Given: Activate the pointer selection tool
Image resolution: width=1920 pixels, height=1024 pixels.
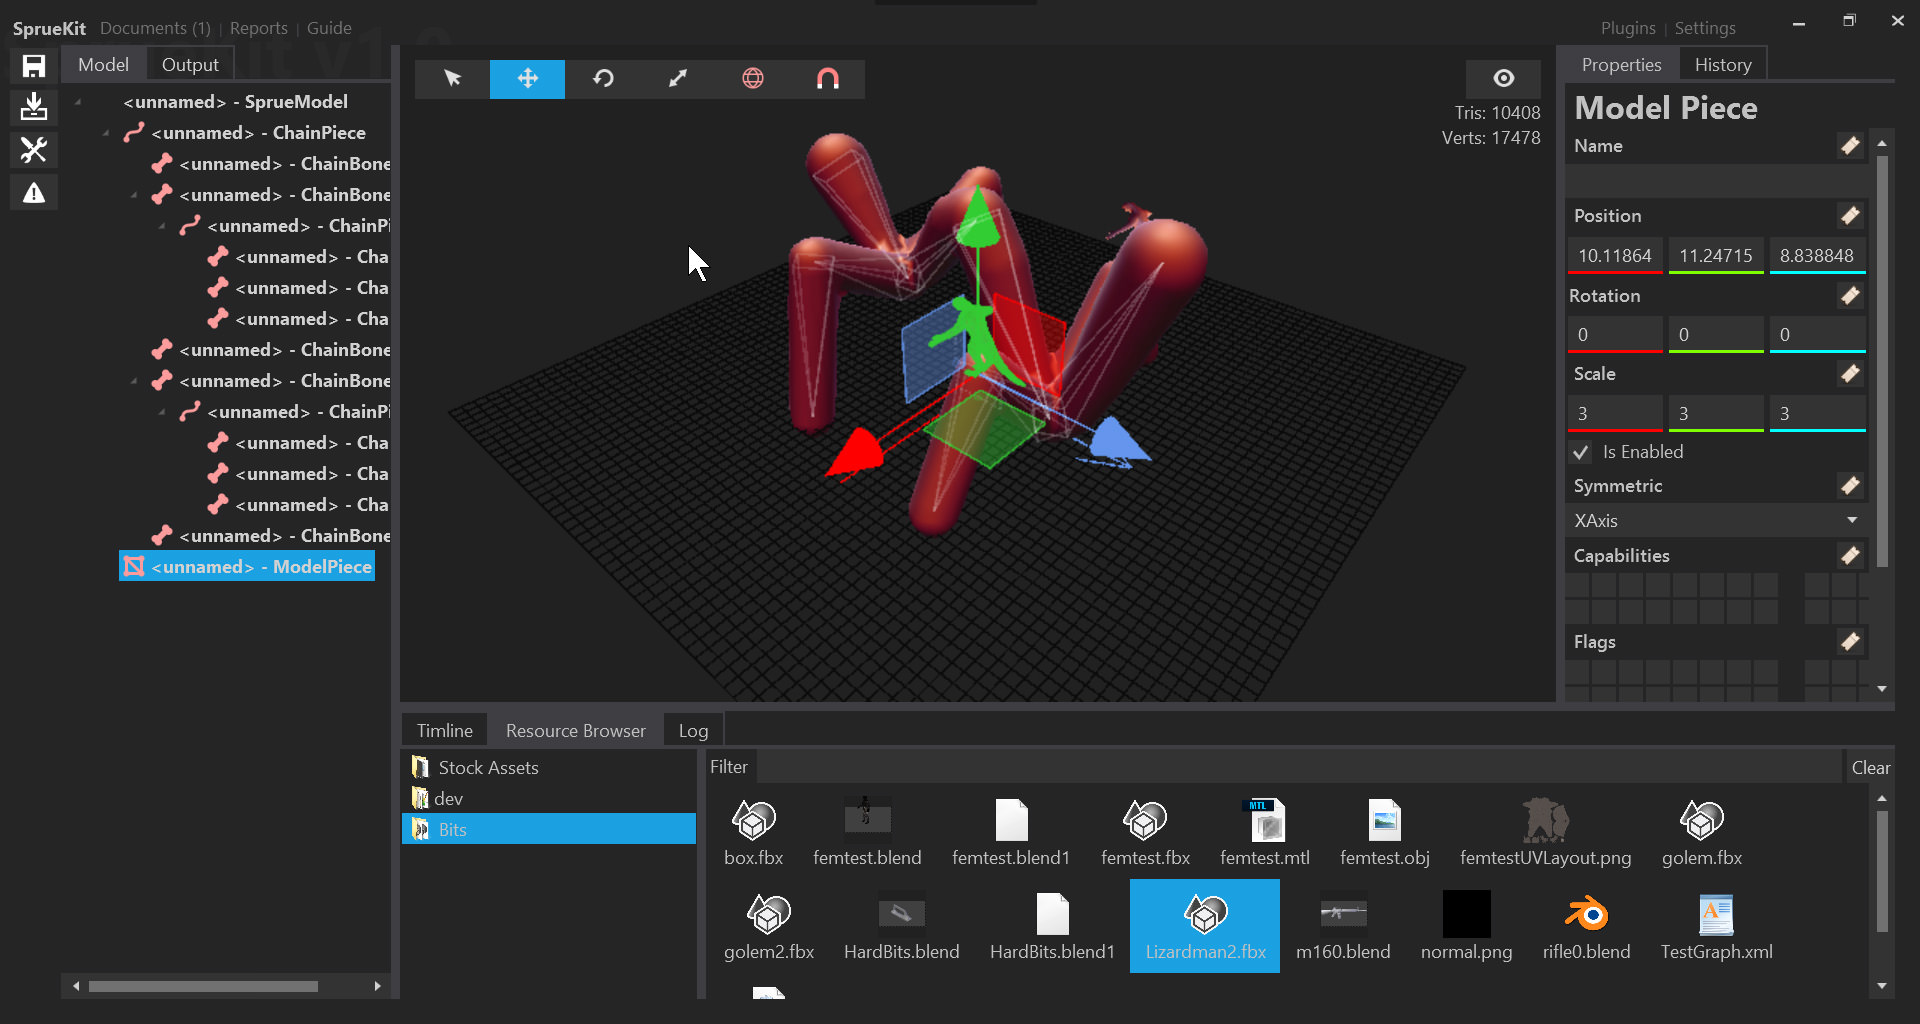Looking at the screenshot, I should coord(452,79).
